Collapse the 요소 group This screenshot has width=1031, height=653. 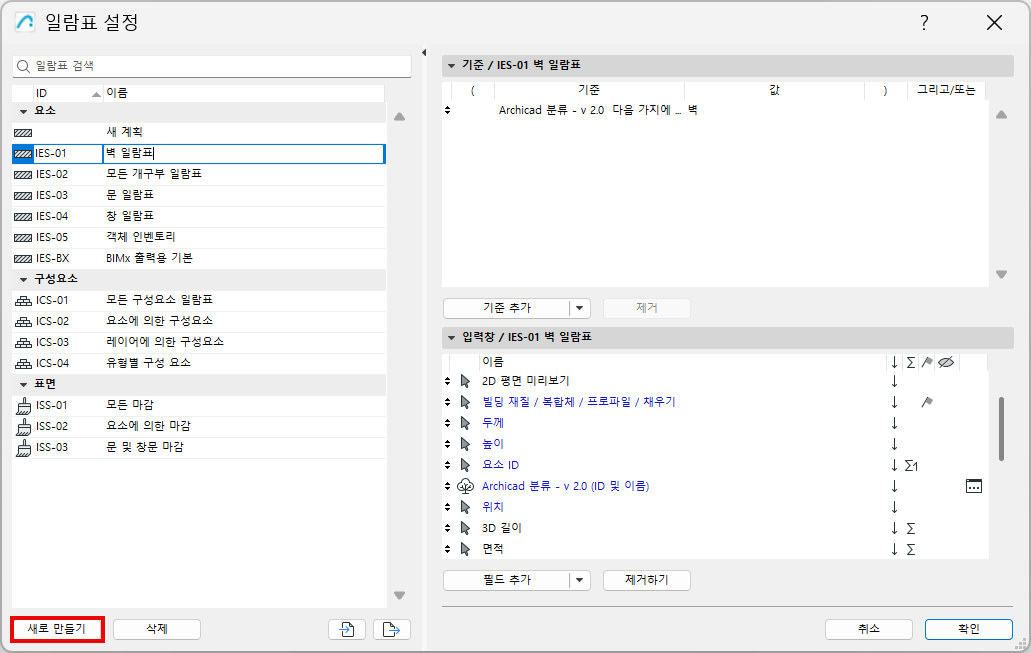24,112
